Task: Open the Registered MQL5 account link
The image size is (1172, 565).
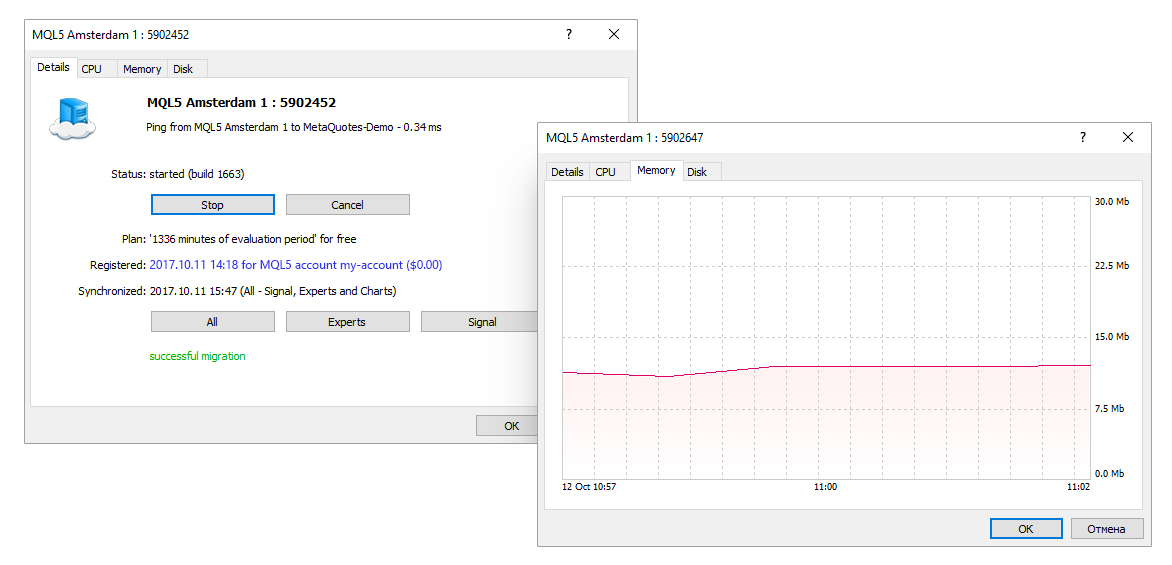Action: (296, 265)
